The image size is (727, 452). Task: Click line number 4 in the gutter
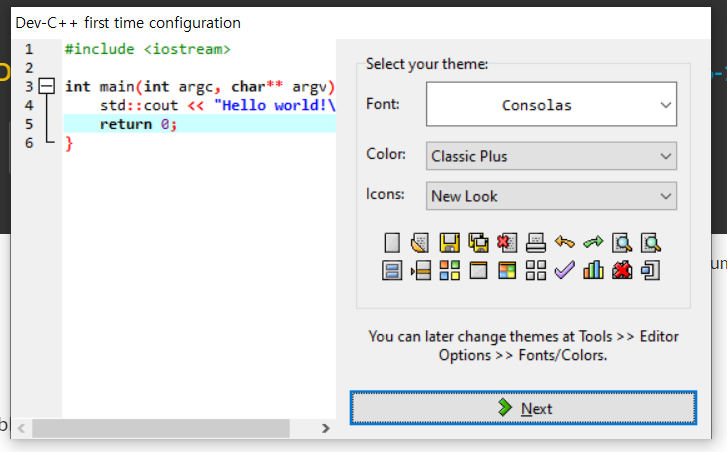click(29, 105)
